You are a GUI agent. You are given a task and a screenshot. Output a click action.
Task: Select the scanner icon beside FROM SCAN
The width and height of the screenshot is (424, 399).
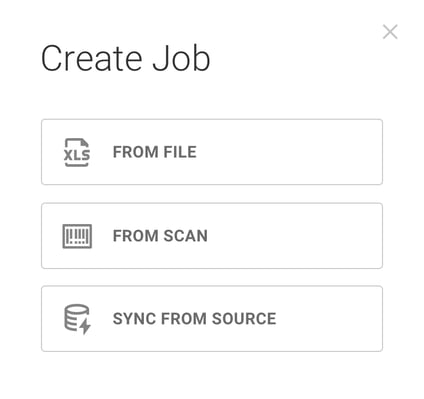(x=77, y=236)
